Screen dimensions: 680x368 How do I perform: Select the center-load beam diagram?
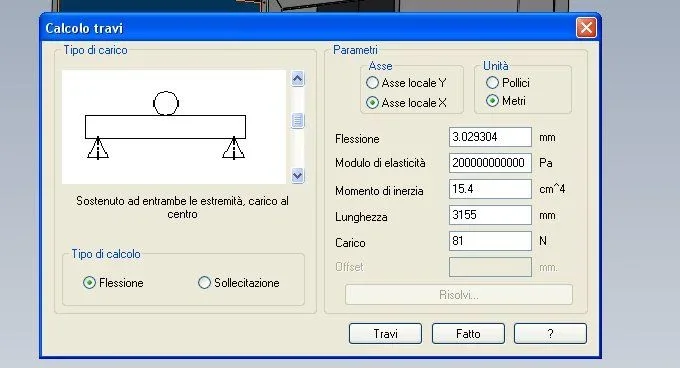174,127
